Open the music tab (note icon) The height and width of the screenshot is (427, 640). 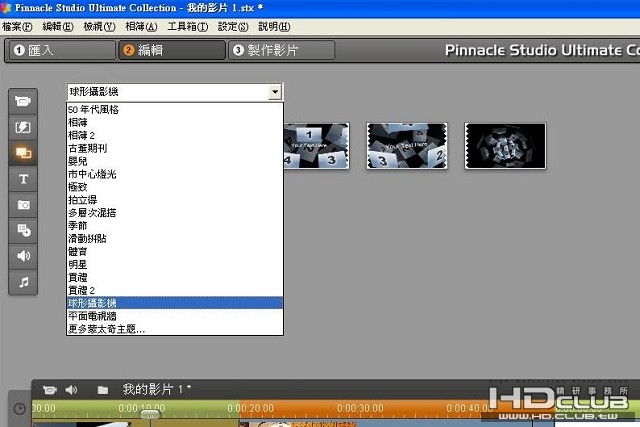[23, 282]
